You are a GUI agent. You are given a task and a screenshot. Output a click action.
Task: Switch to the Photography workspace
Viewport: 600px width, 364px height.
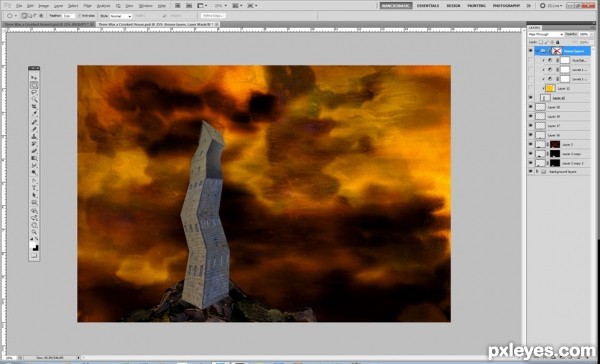pos(506,6)
